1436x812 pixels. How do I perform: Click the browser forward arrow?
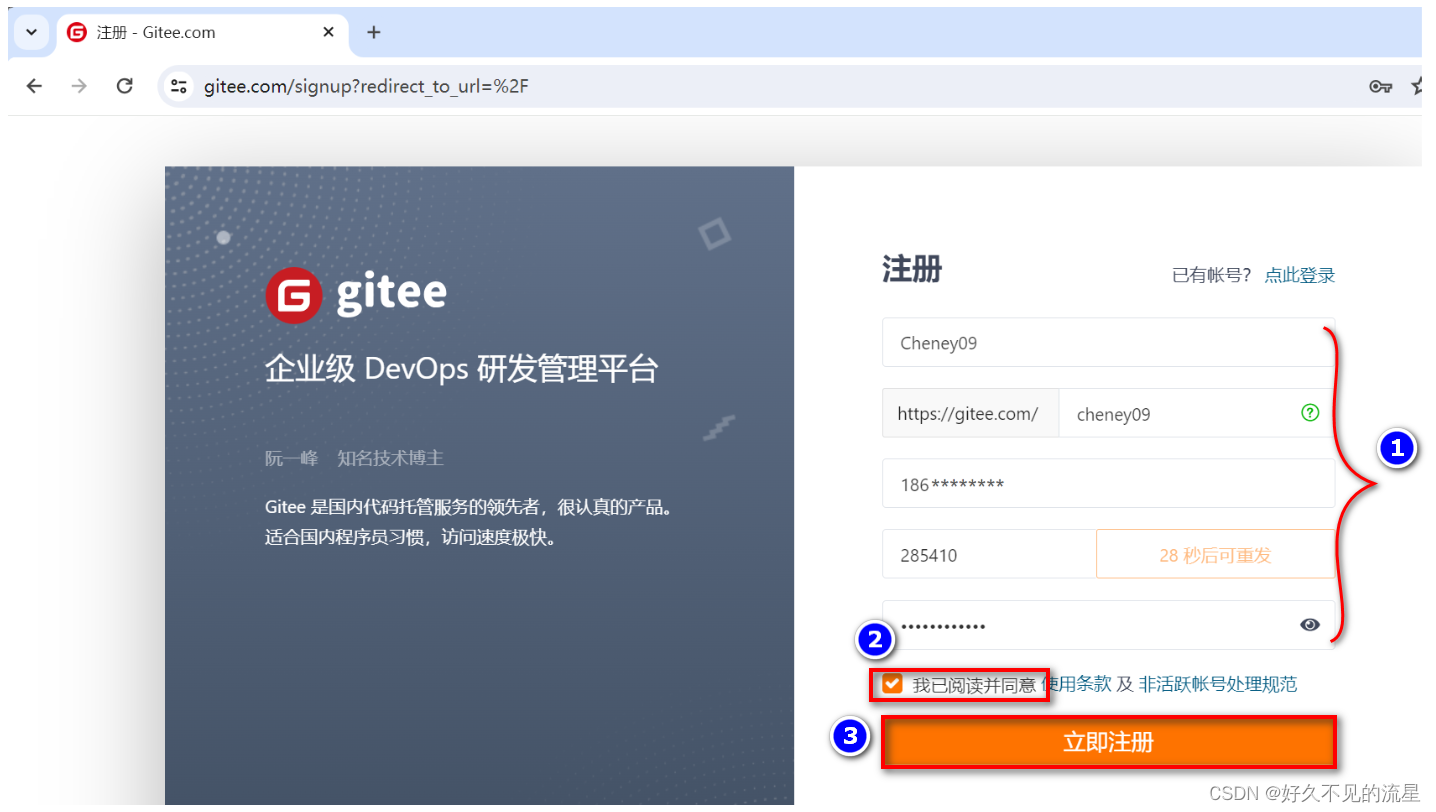[79, 86]
